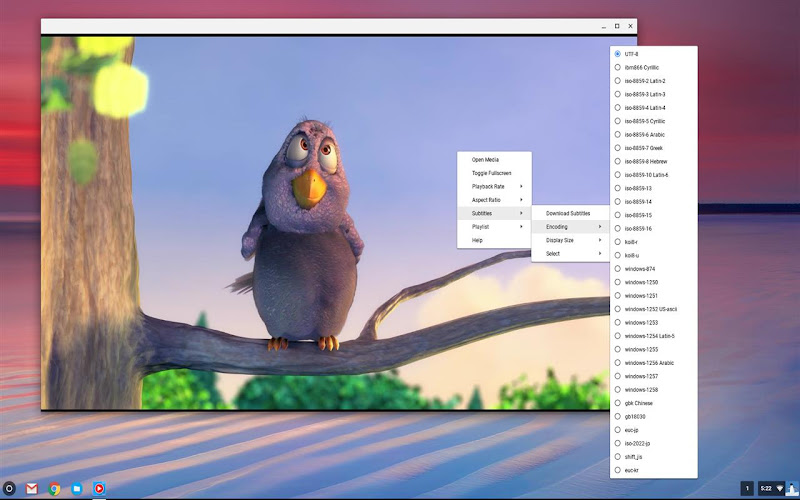Screen dimensions: 800x500
Task: Expand the Playback Rate submenu
Action: click(x=494, y=186)
